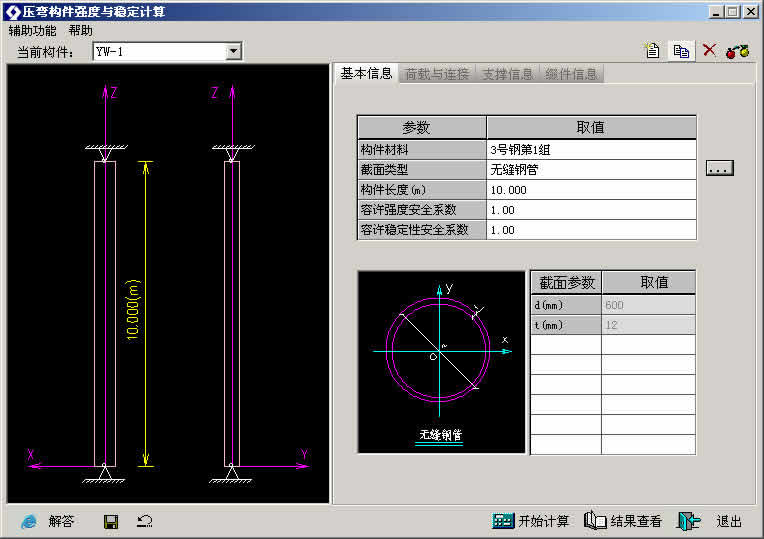
Task: Click the 无缝钢管 caption under the section drawing
Action: [x=439, y=434]
